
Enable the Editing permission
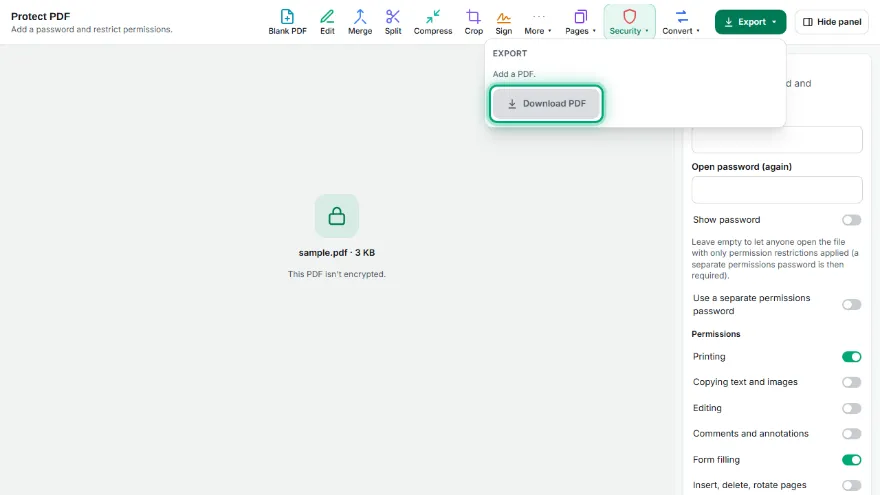pos(851,408)
